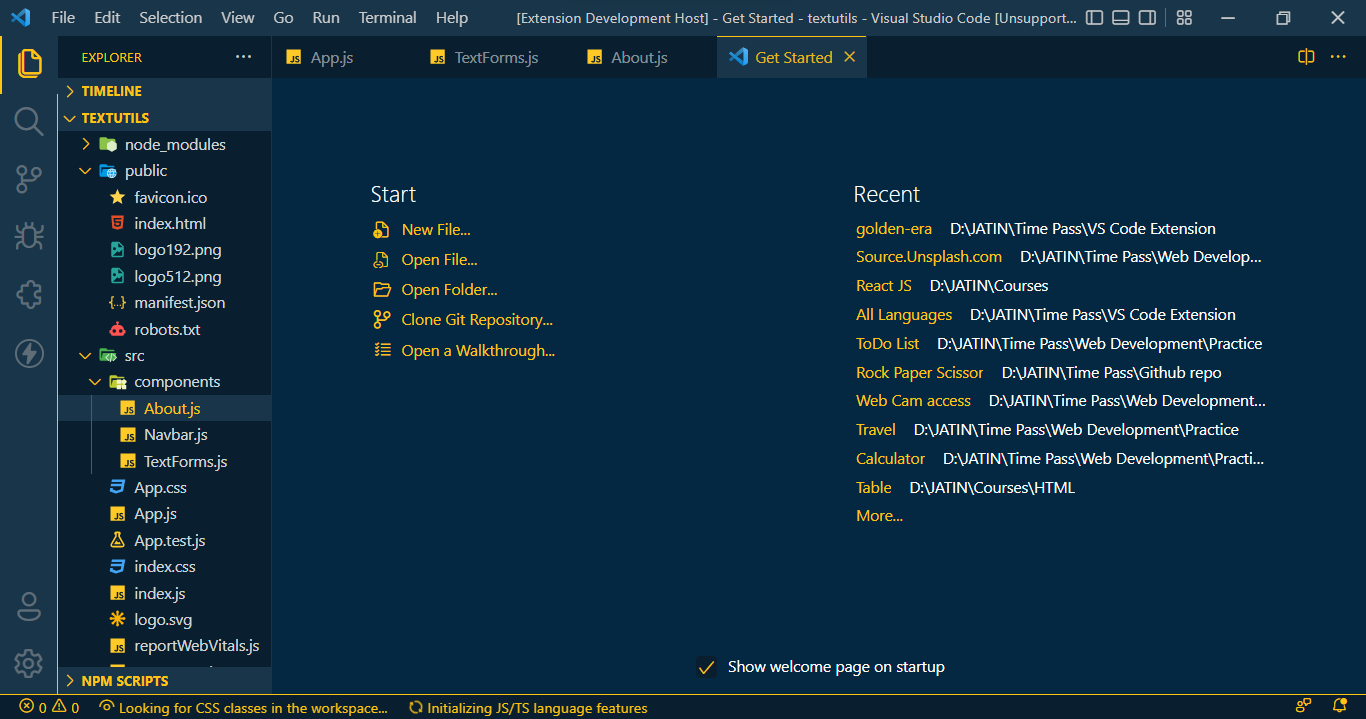Open the Source Control view
This screenshot has height=719, width=1366.
29,179
